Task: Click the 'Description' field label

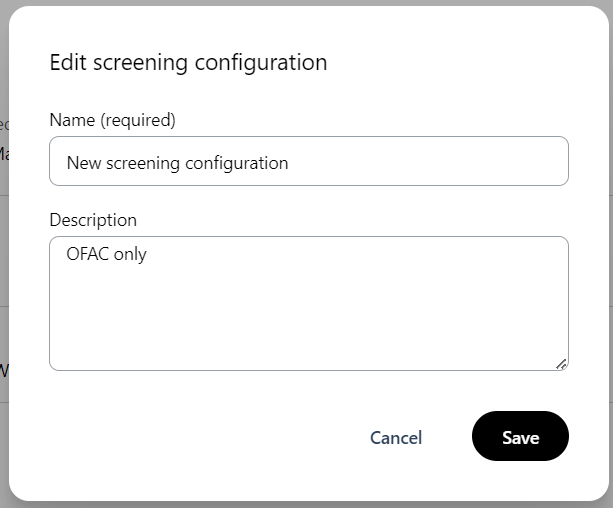Action: [x=93, y=220]
